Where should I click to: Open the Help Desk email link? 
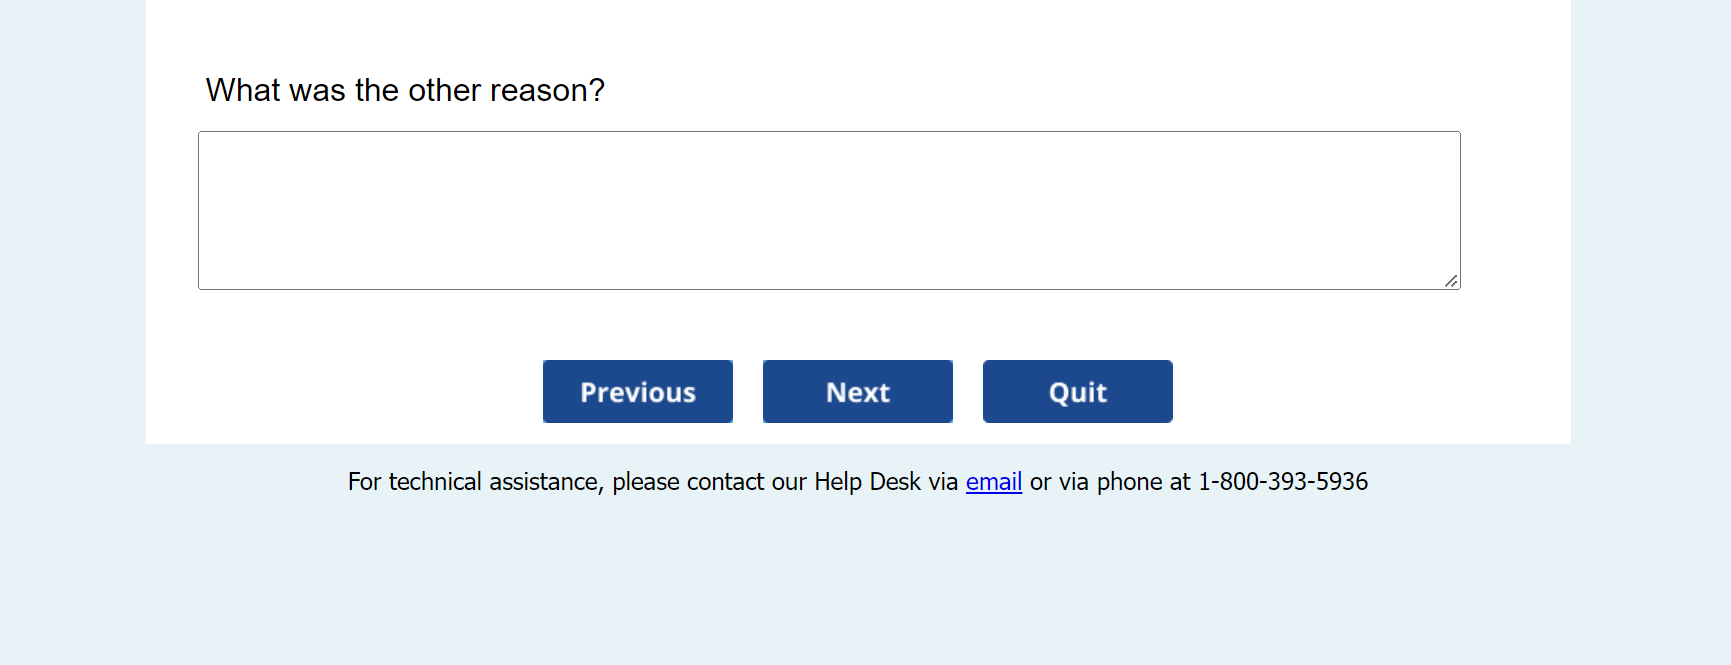[993, 482]
